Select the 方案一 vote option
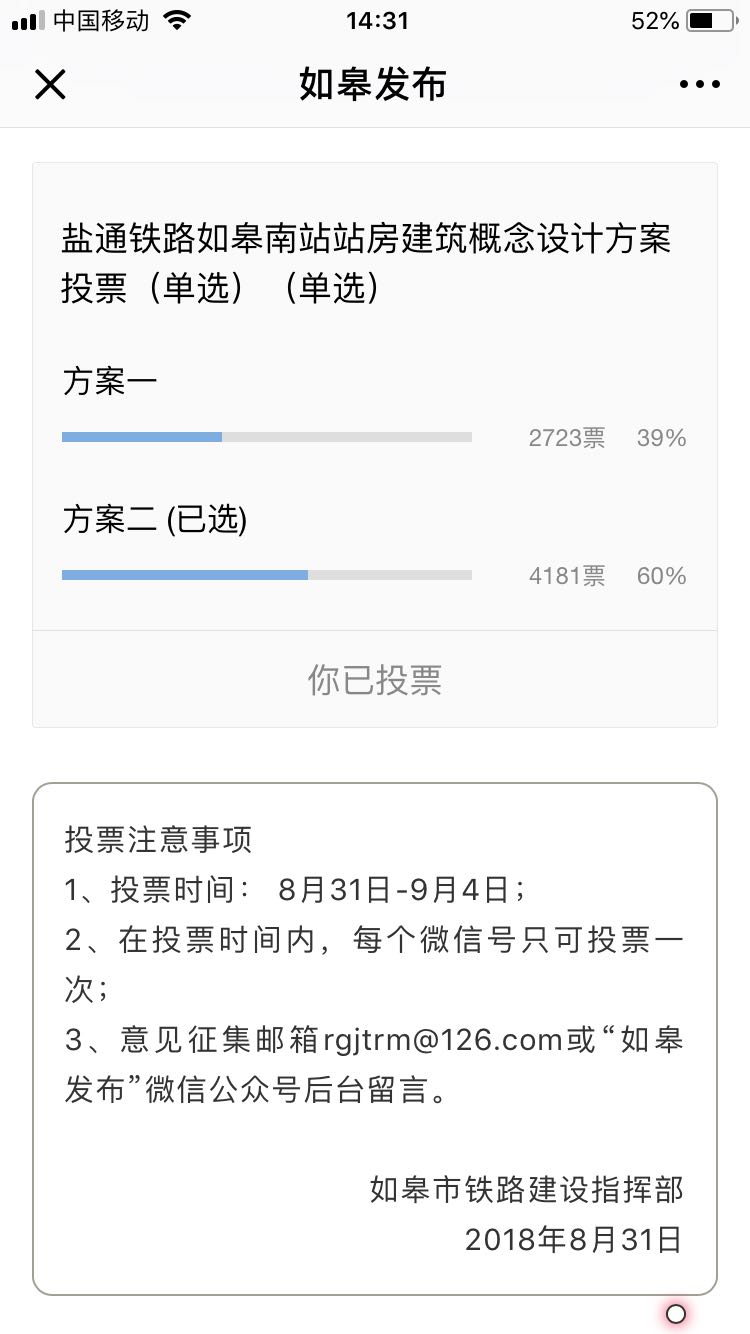The width and height of the screenshot is (750, 1334). tap(110, 382)
